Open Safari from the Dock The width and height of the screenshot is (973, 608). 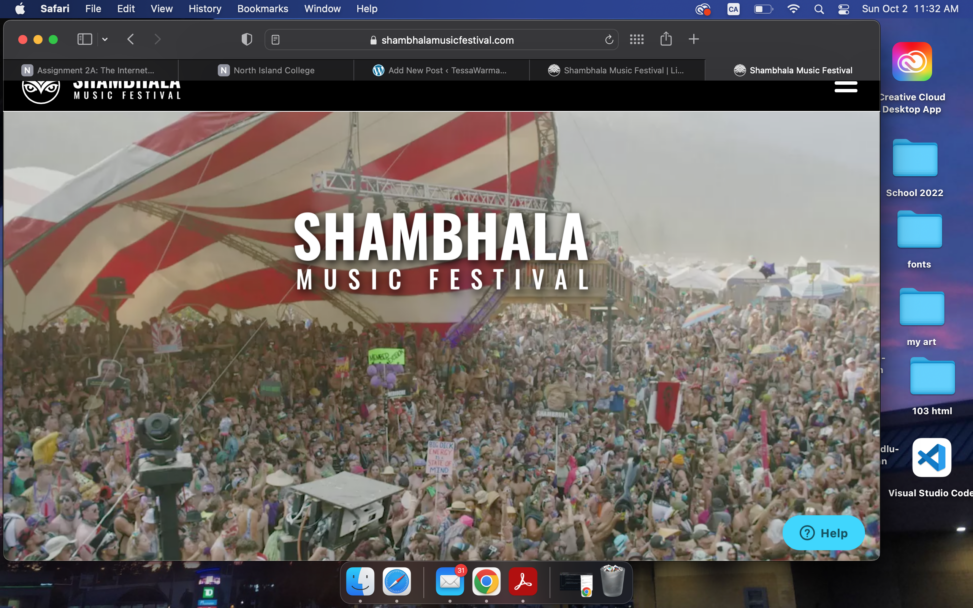397,582
